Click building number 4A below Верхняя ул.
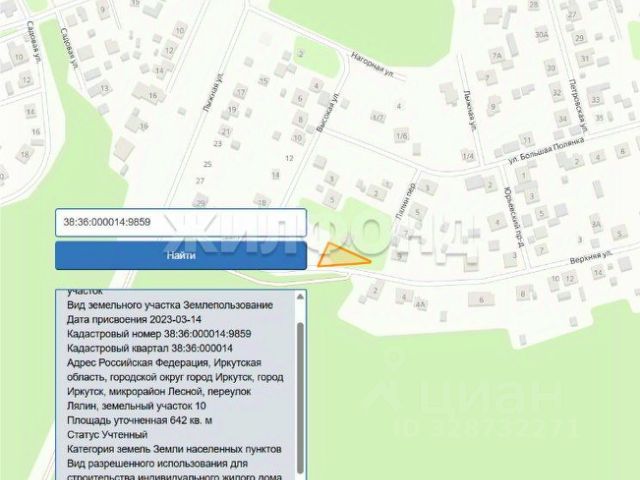Viewport: 640px width, 480px height. 420,303
